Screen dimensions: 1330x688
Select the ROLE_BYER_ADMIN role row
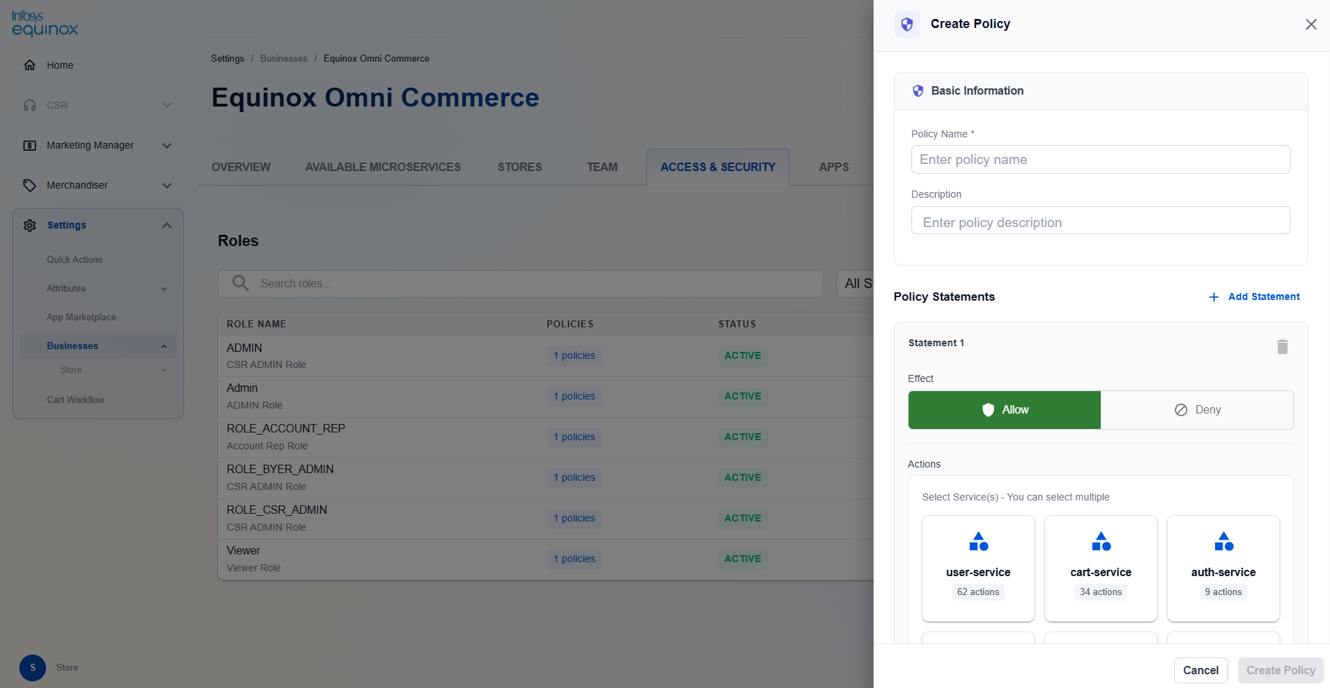click(546, 478)
